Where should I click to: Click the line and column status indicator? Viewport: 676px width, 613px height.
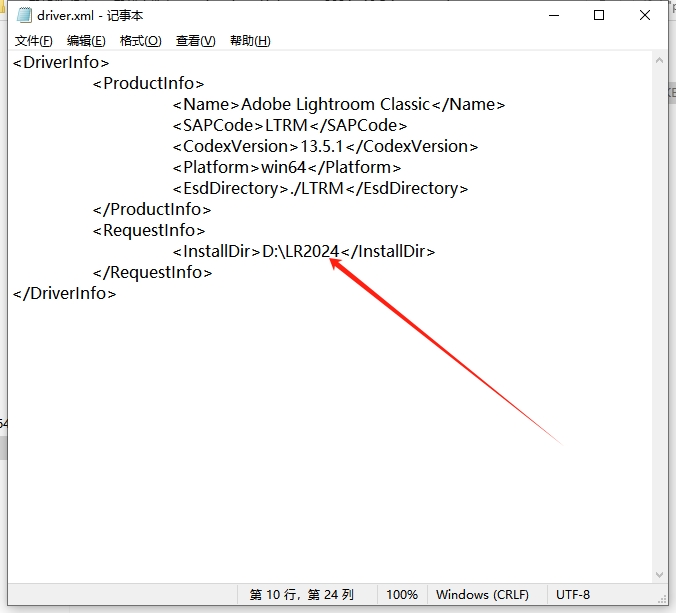click(301, 595)
